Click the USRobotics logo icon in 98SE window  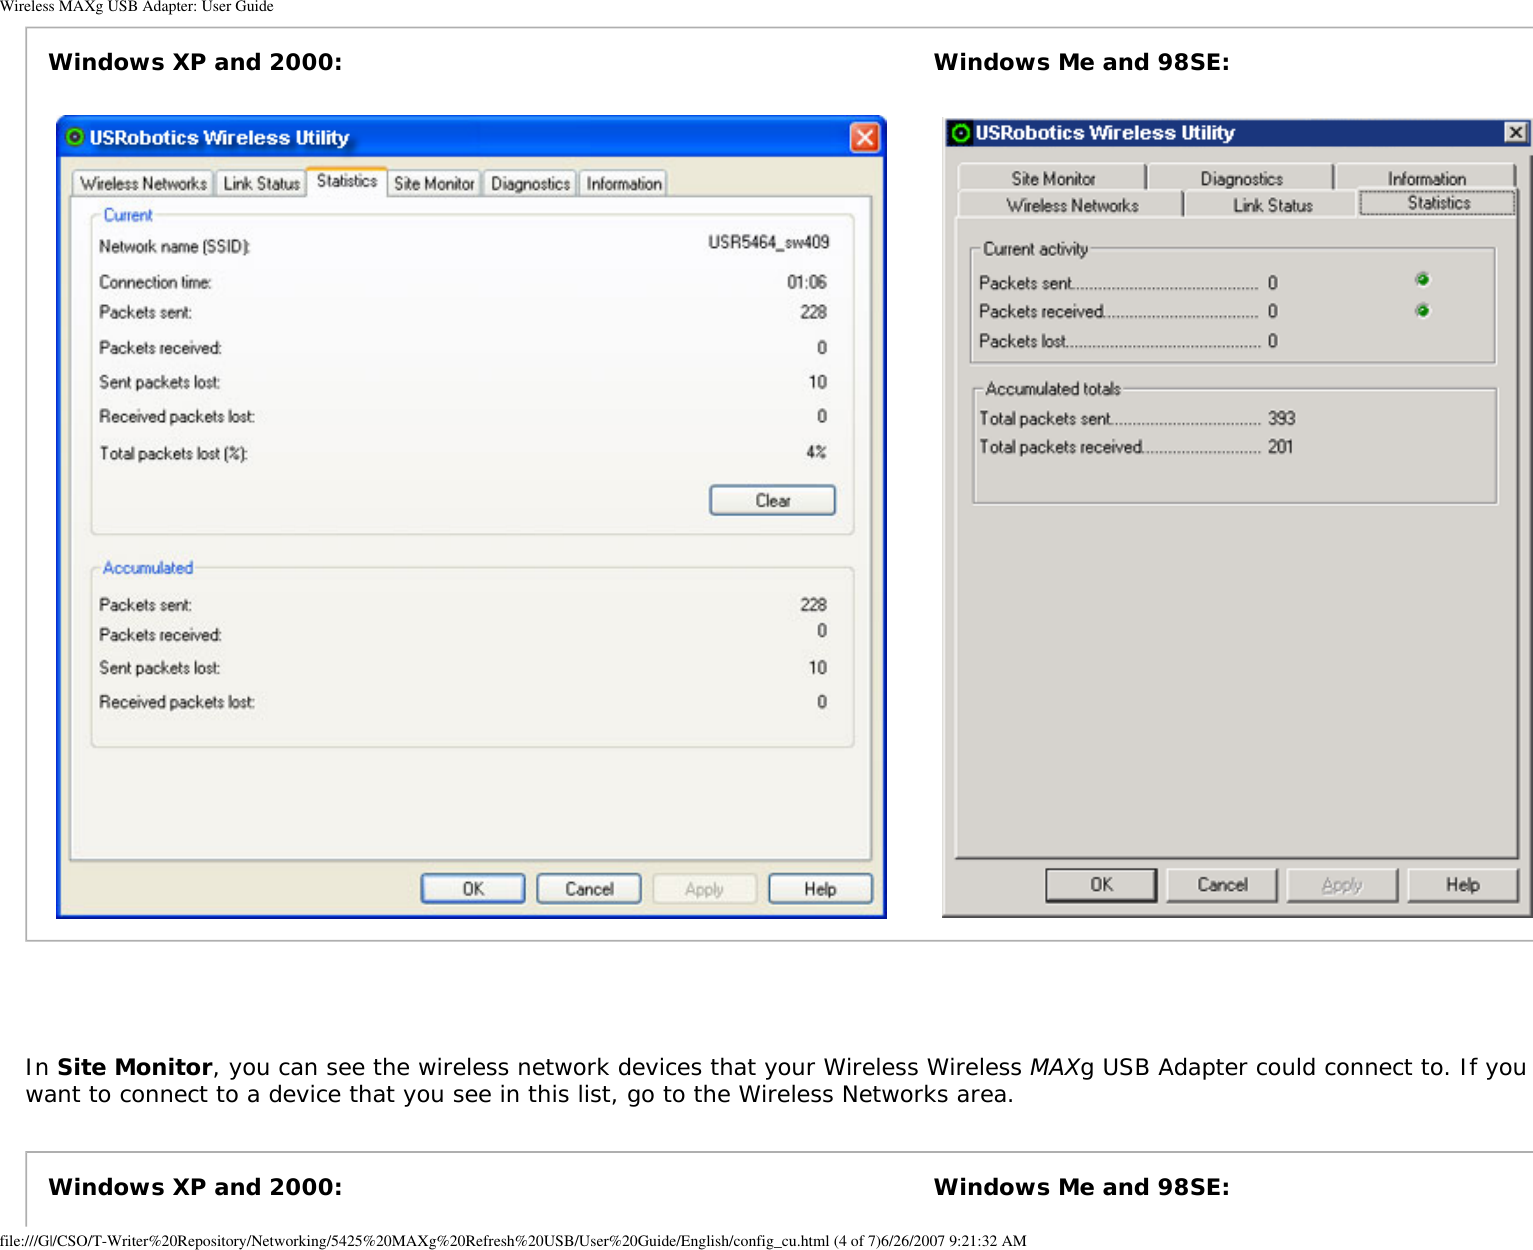coord(961,133)
